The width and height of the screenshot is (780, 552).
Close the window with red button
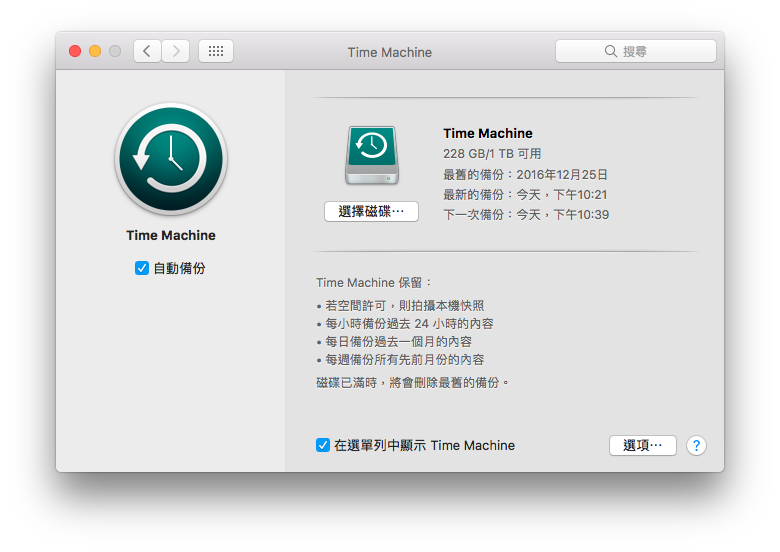(75, 51)
